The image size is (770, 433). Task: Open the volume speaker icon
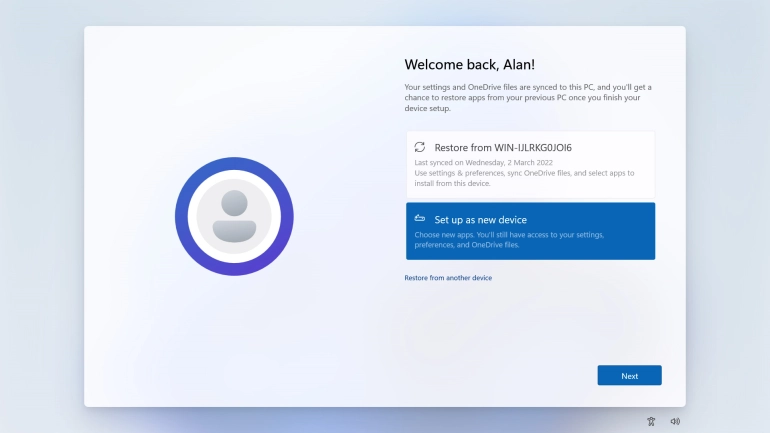tap(675, 421)
